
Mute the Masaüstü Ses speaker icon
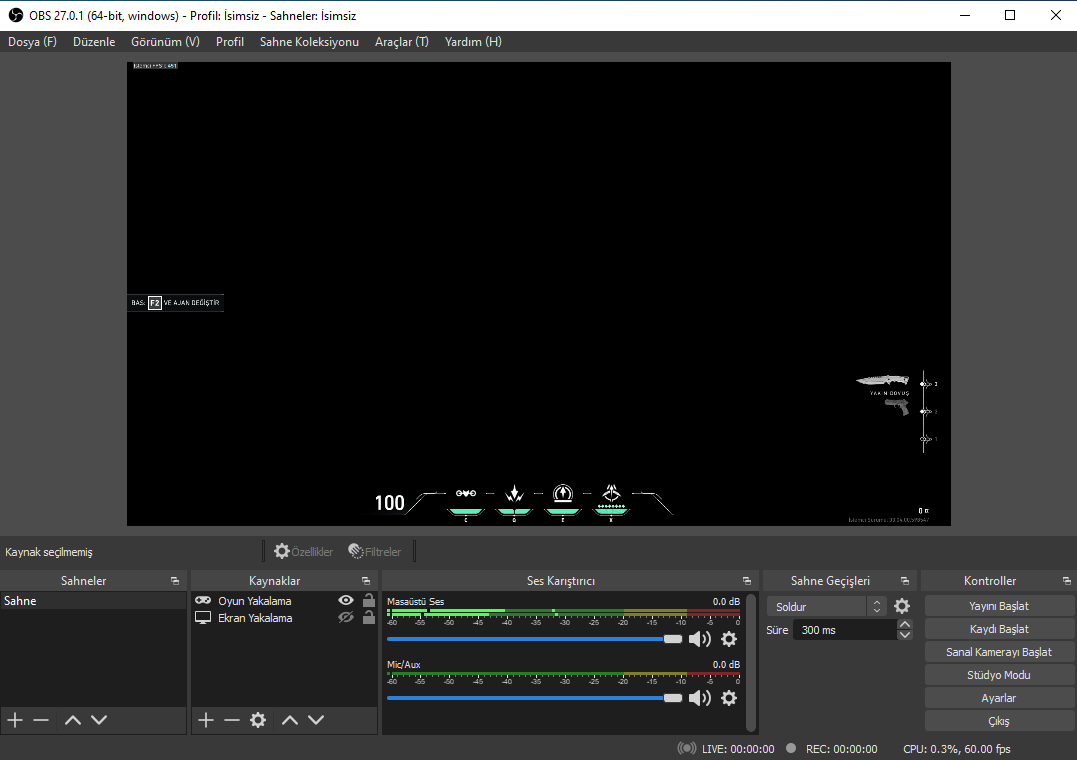pos(699,639)
